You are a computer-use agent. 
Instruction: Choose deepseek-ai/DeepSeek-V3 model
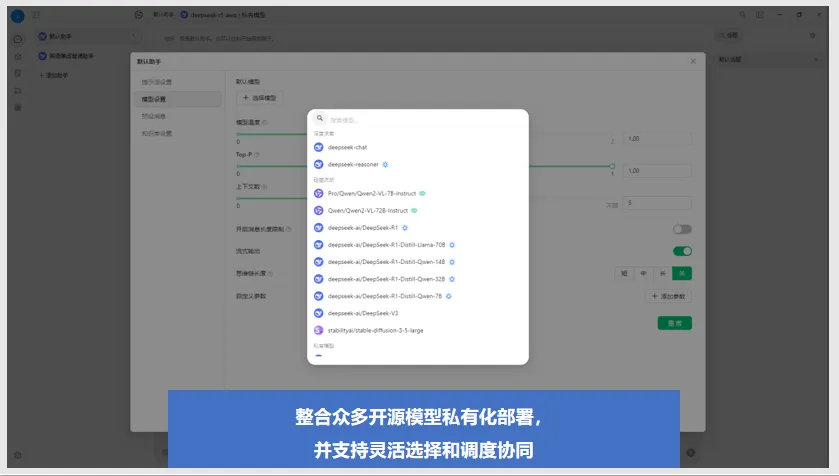[x=418, y=313]
